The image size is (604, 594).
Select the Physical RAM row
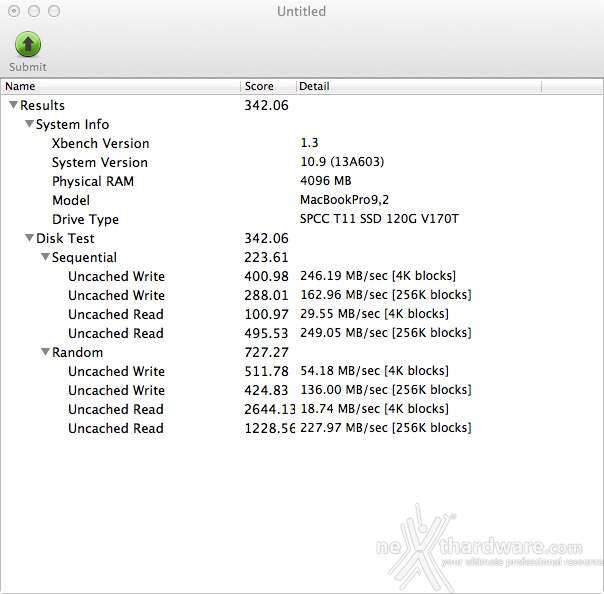click(x=302, y=181)
